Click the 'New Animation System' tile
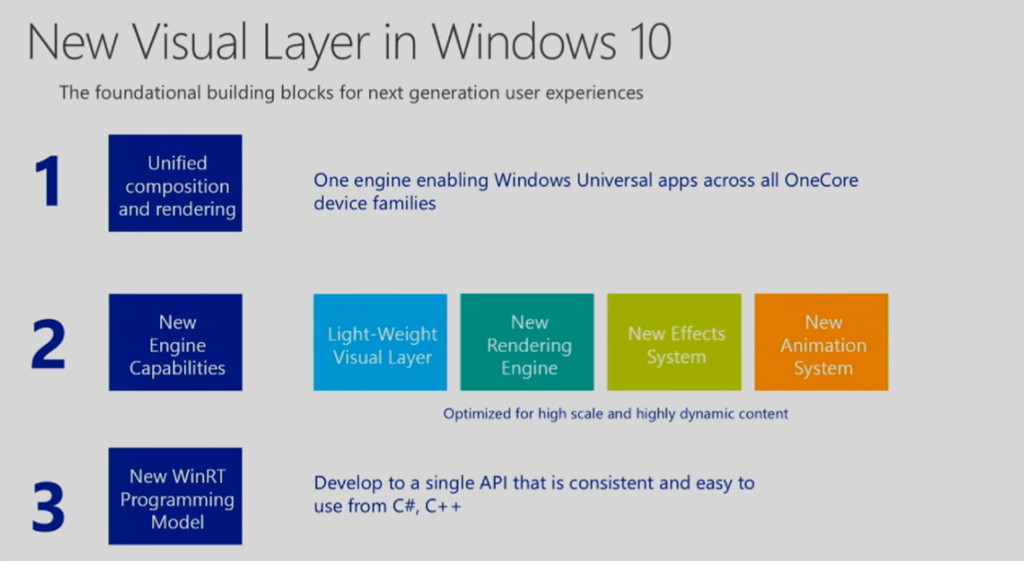The height and width of the screenshot is (561, 1024). [821, 342]
